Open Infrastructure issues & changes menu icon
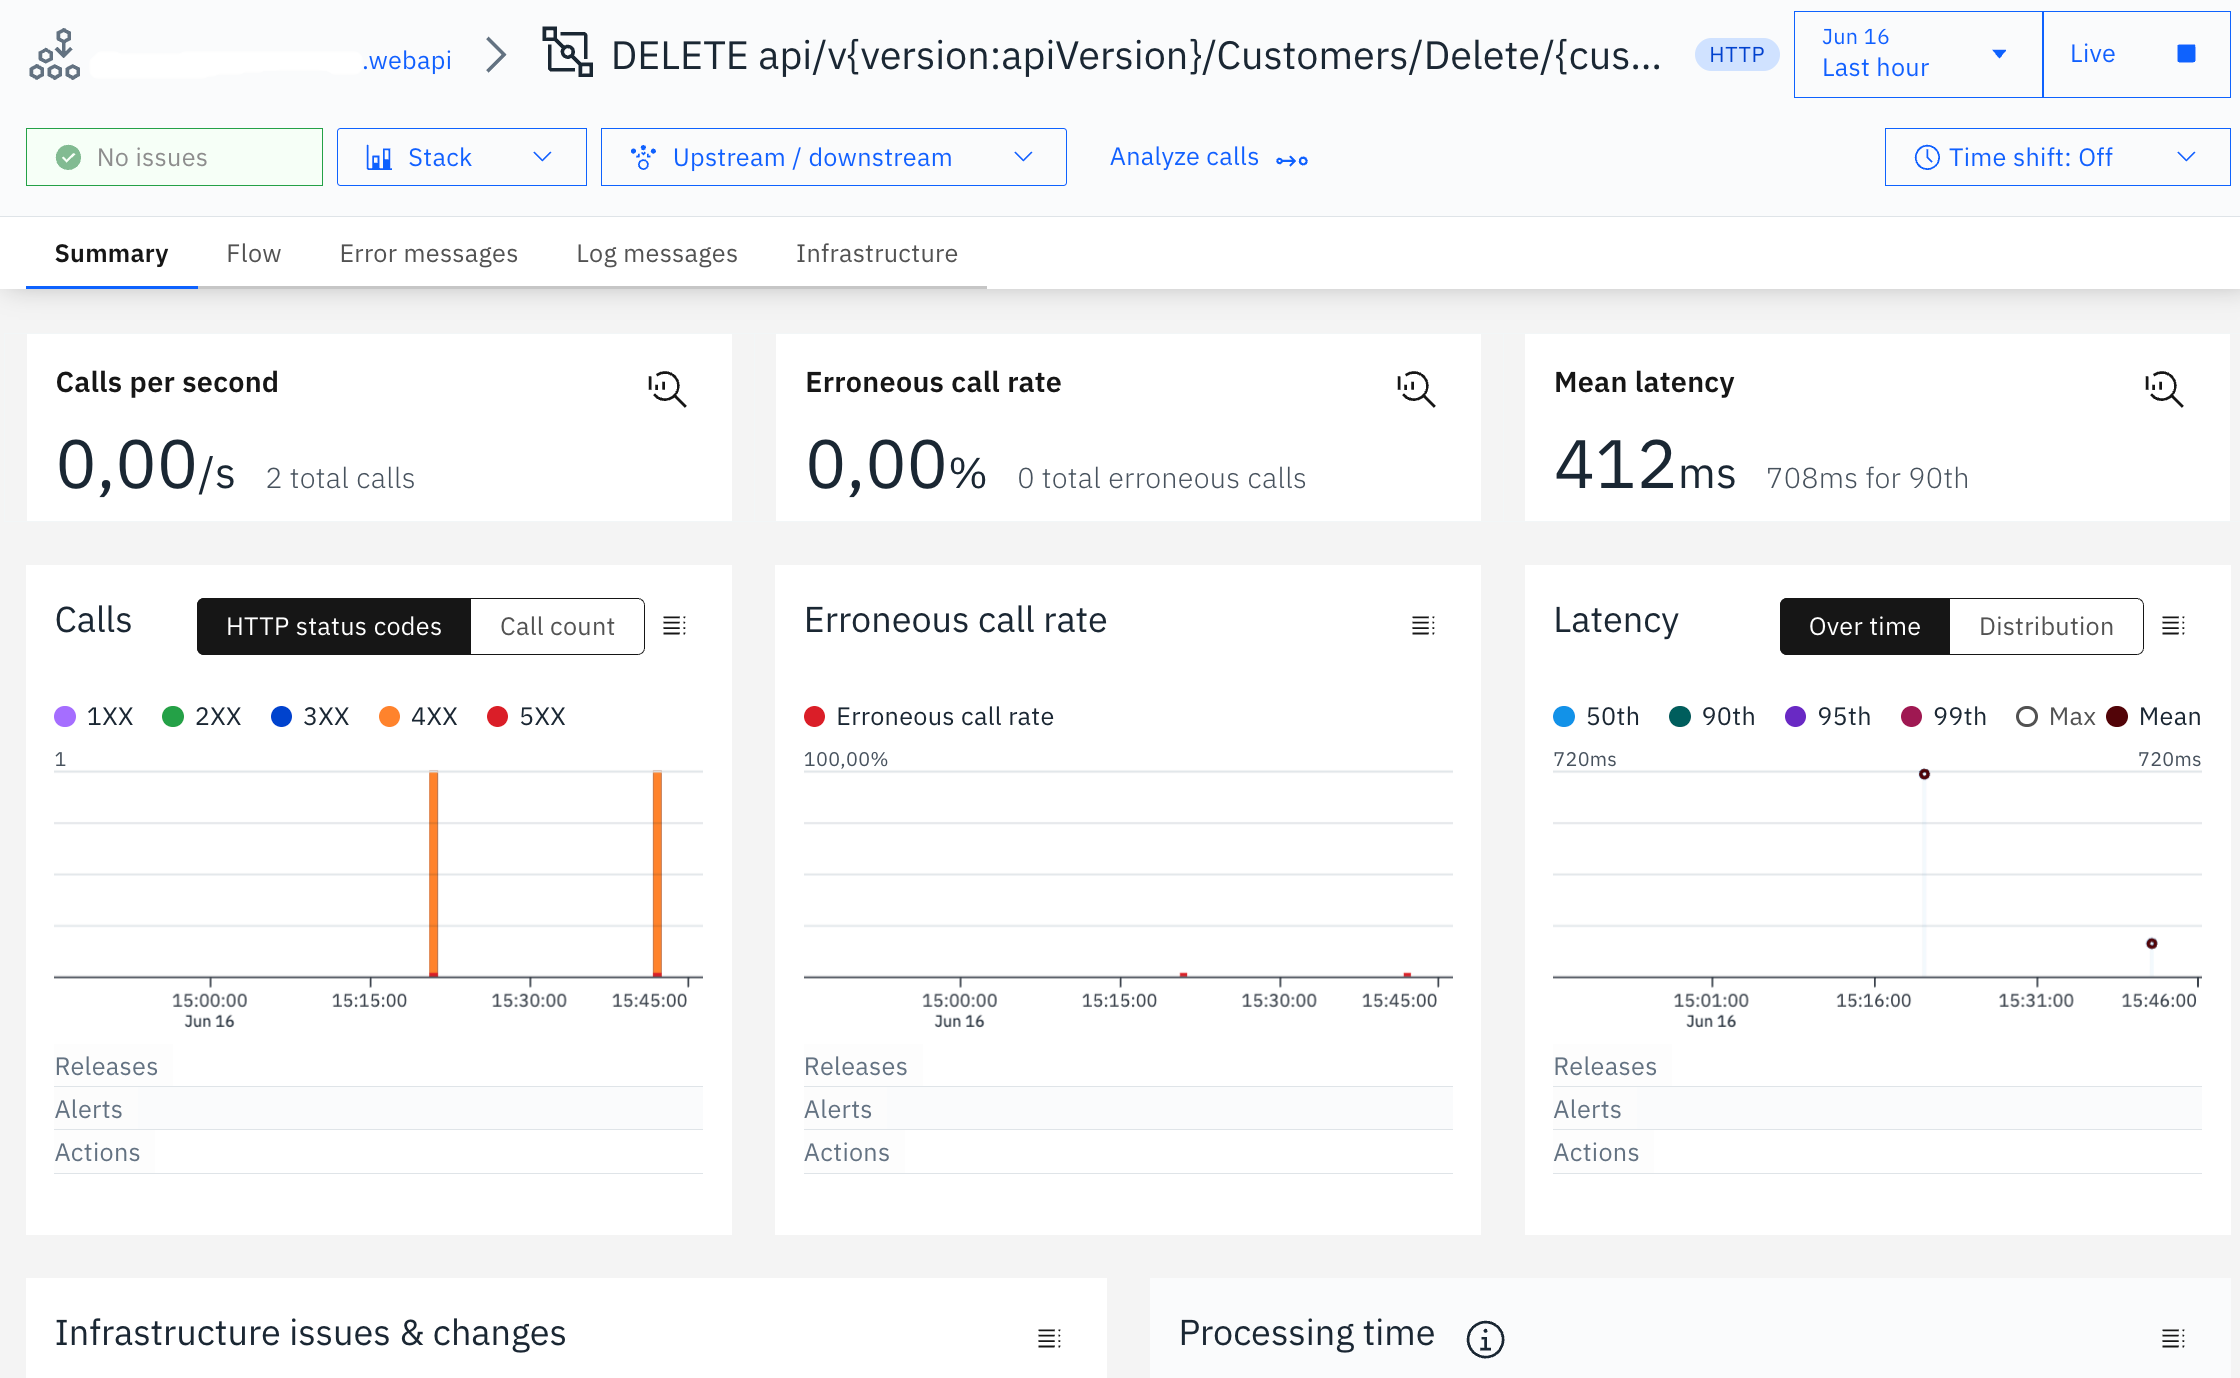 1049,1338
